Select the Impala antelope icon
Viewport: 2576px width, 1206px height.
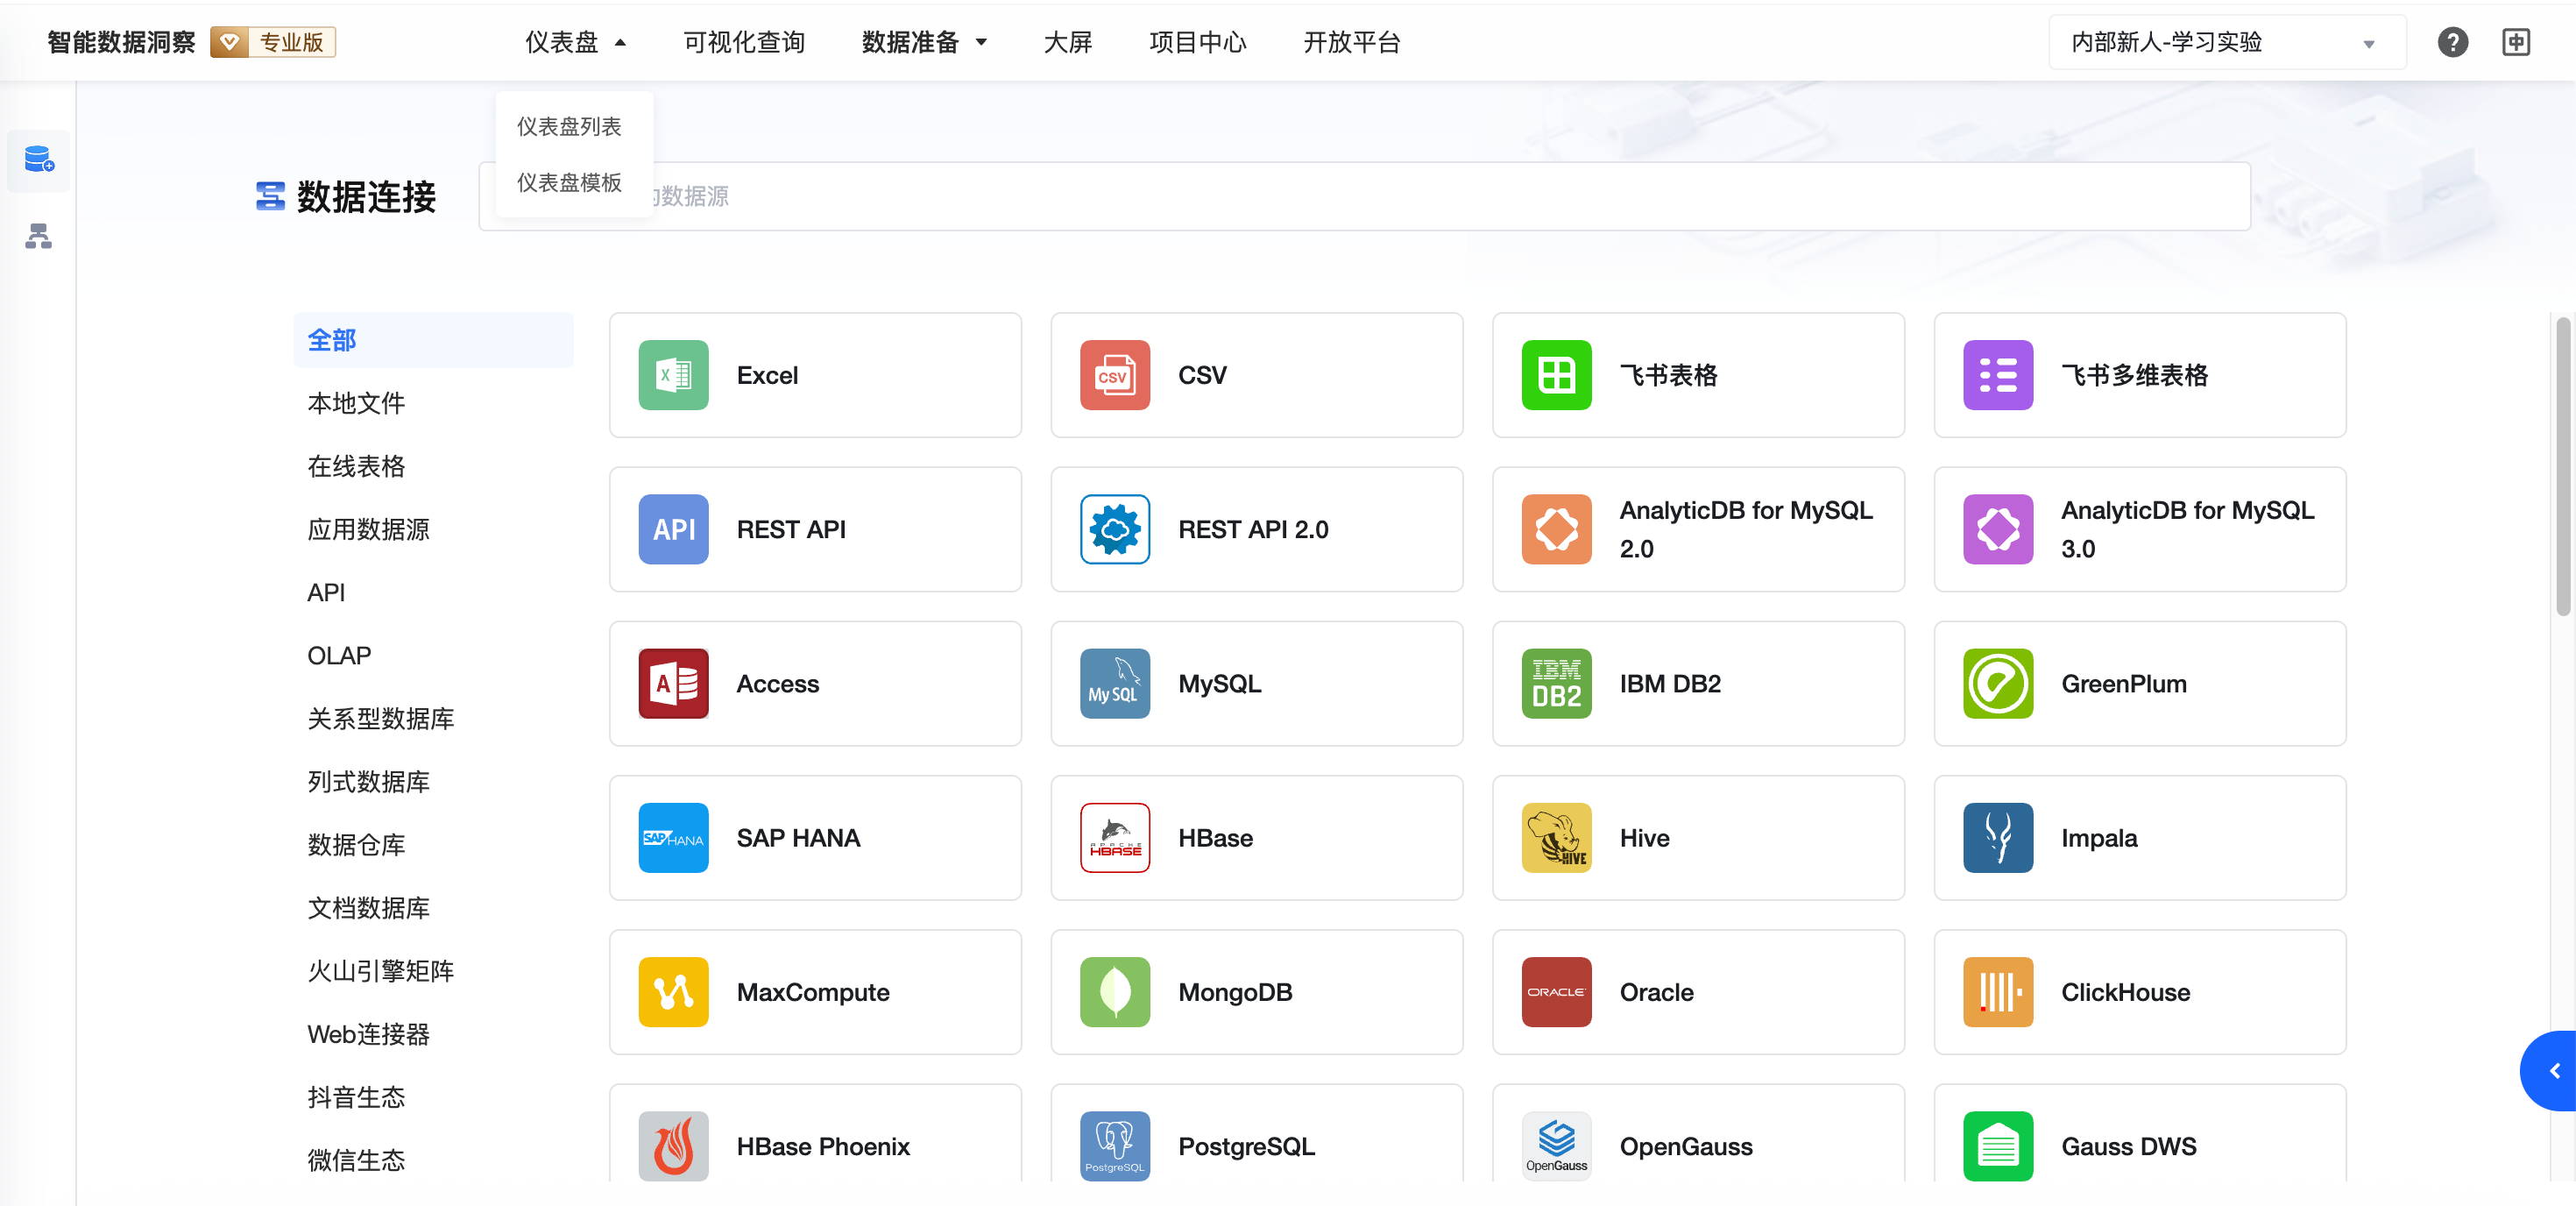pos(1998,837)
